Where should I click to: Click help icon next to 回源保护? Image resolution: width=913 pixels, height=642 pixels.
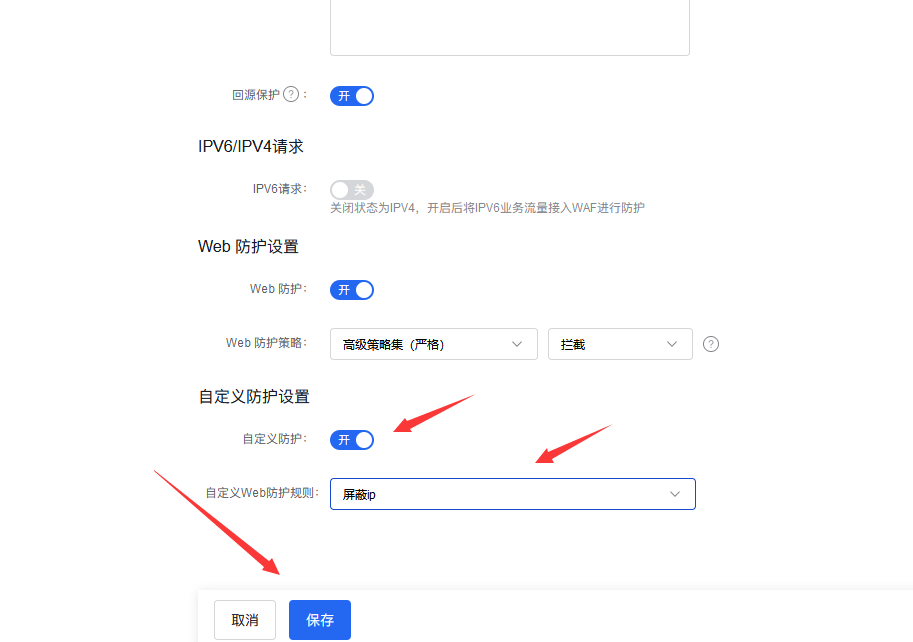291,94
